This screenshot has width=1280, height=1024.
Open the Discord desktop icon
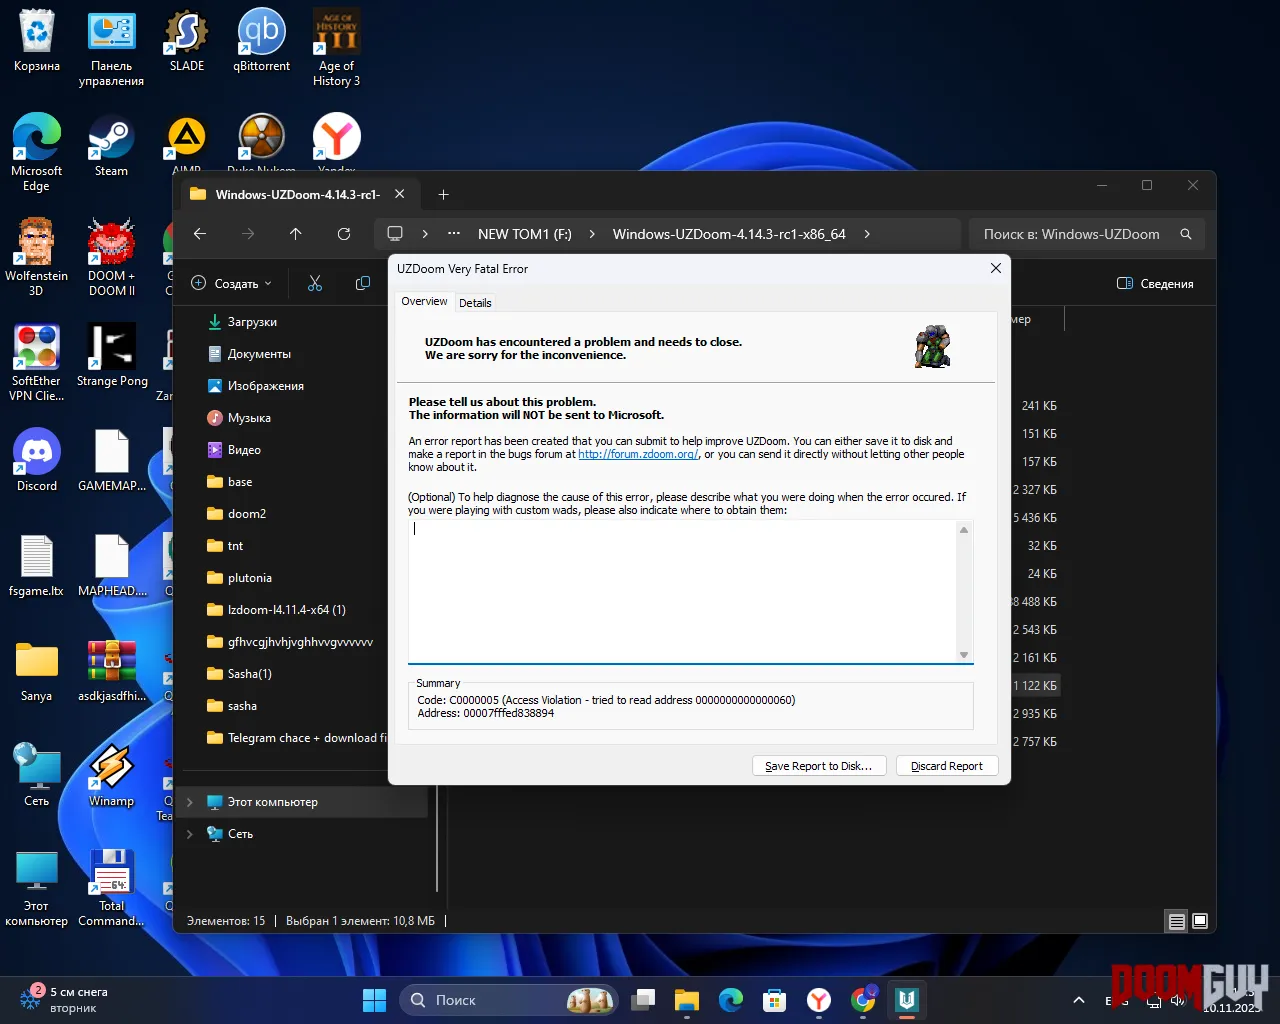coord(37,460)
